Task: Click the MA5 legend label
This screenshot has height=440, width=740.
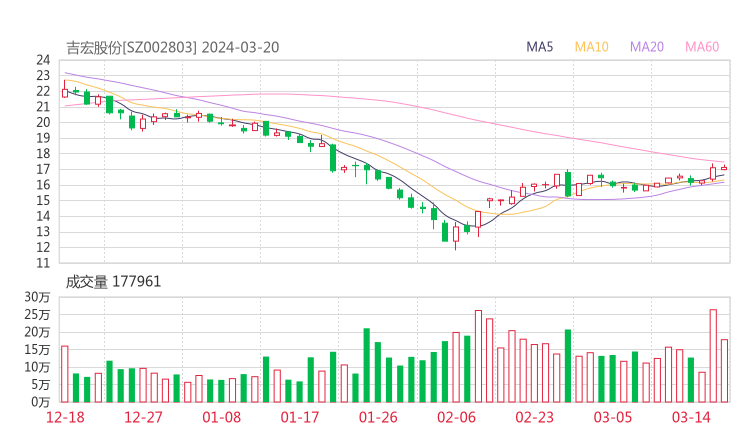Action: 539,47
